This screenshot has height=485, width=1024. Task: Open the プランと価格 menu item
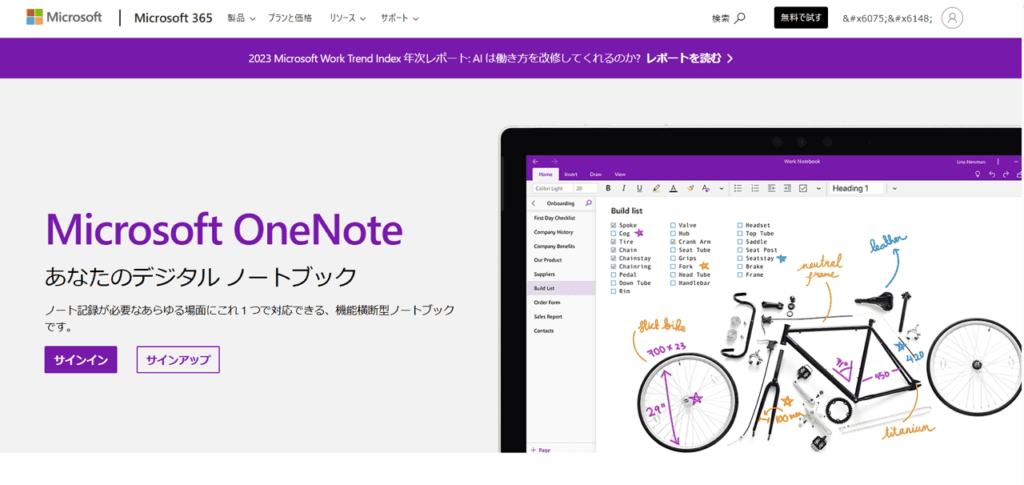[x=291, y=18]
